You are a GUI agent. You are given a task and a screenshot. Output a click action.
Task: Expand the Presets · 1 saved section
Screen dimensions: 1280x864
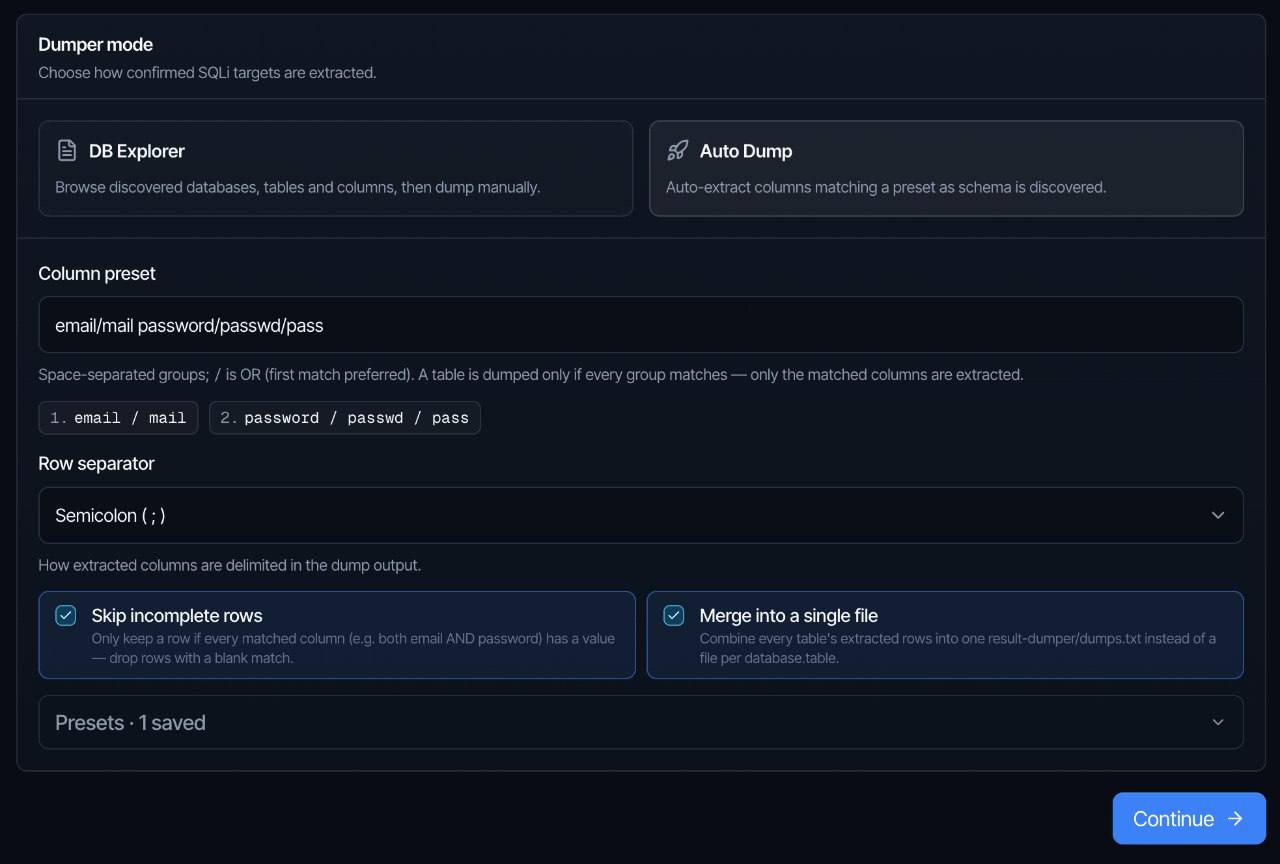[641, 722]
